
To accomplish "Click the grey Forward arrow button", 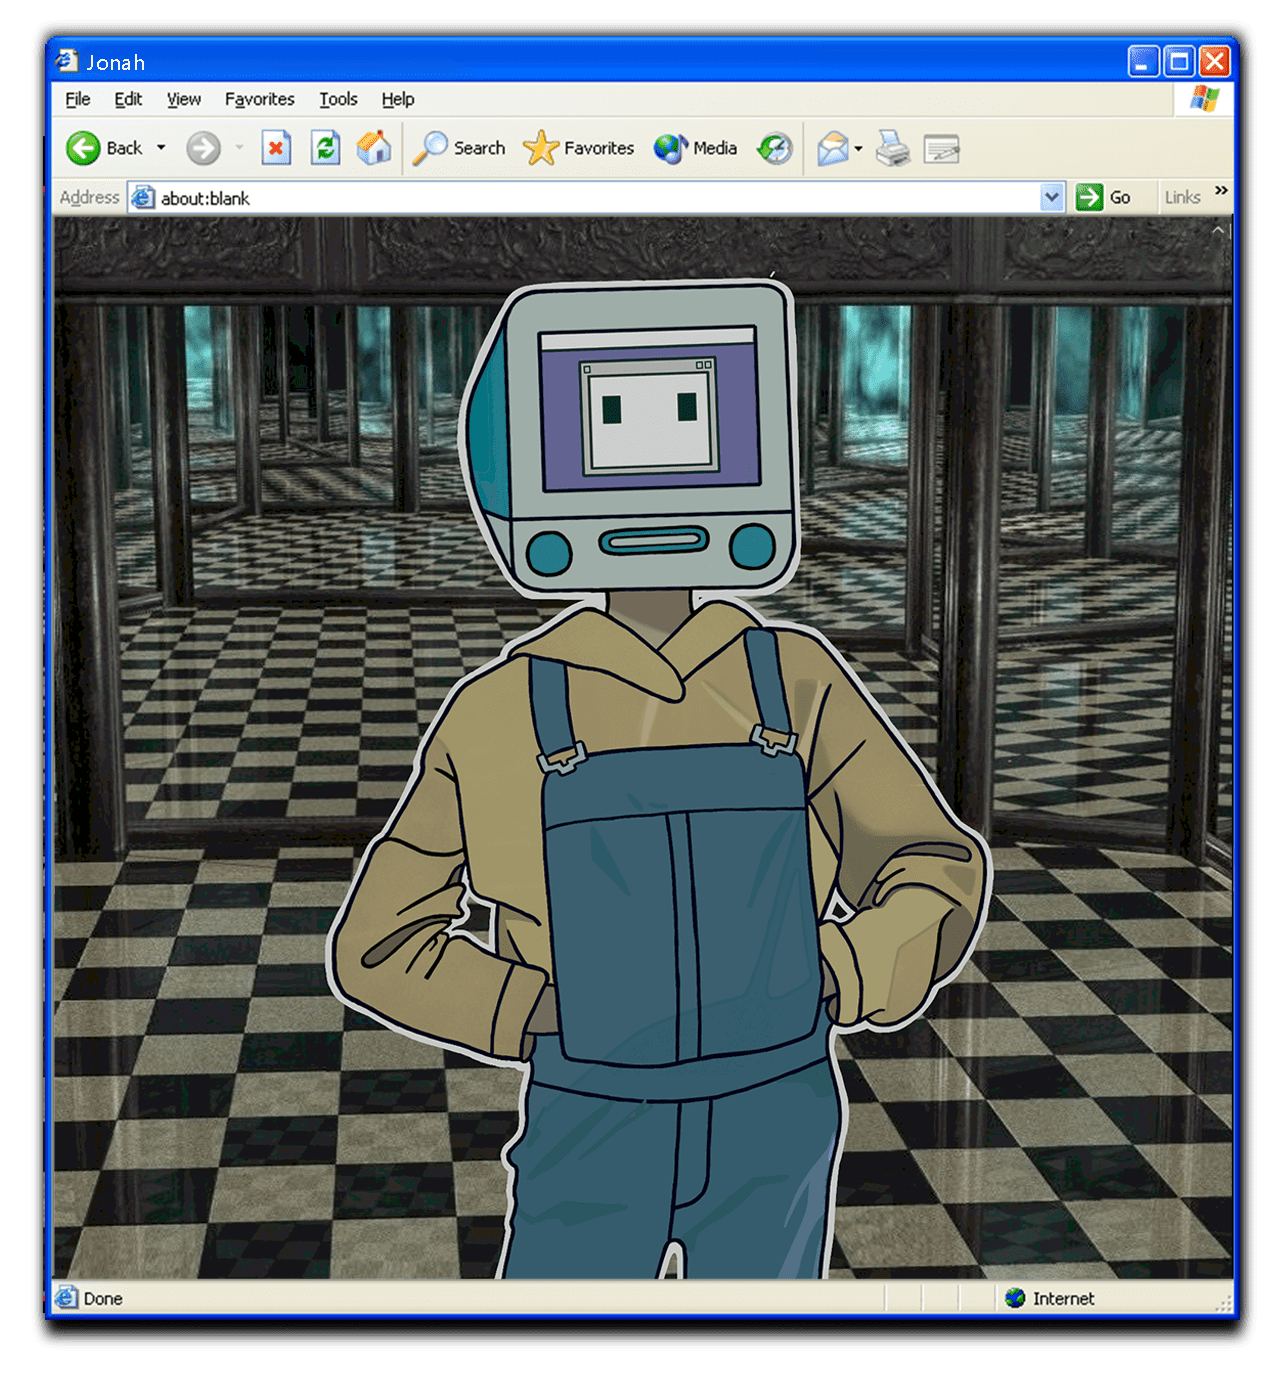I will pos(203,148).
